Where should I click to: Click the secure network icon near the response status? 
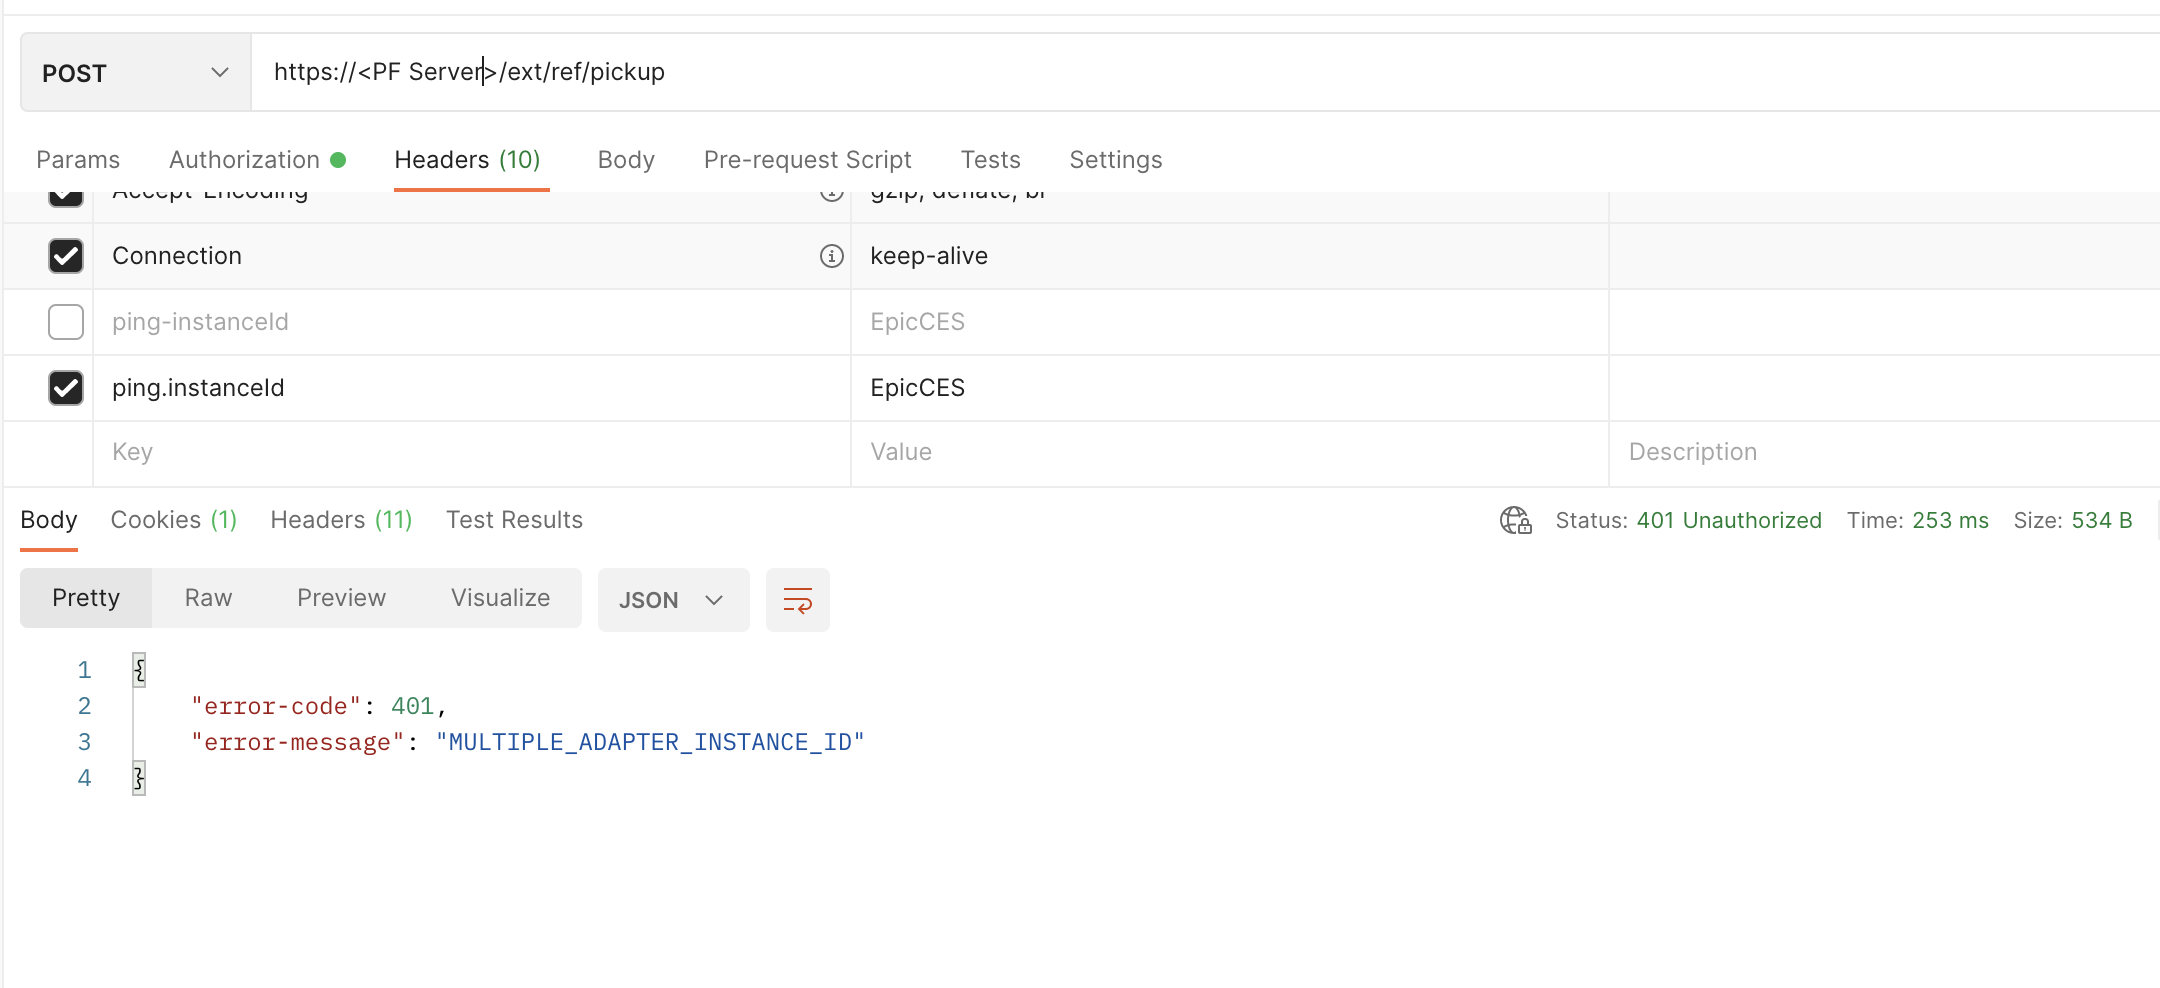point(1514,520)
